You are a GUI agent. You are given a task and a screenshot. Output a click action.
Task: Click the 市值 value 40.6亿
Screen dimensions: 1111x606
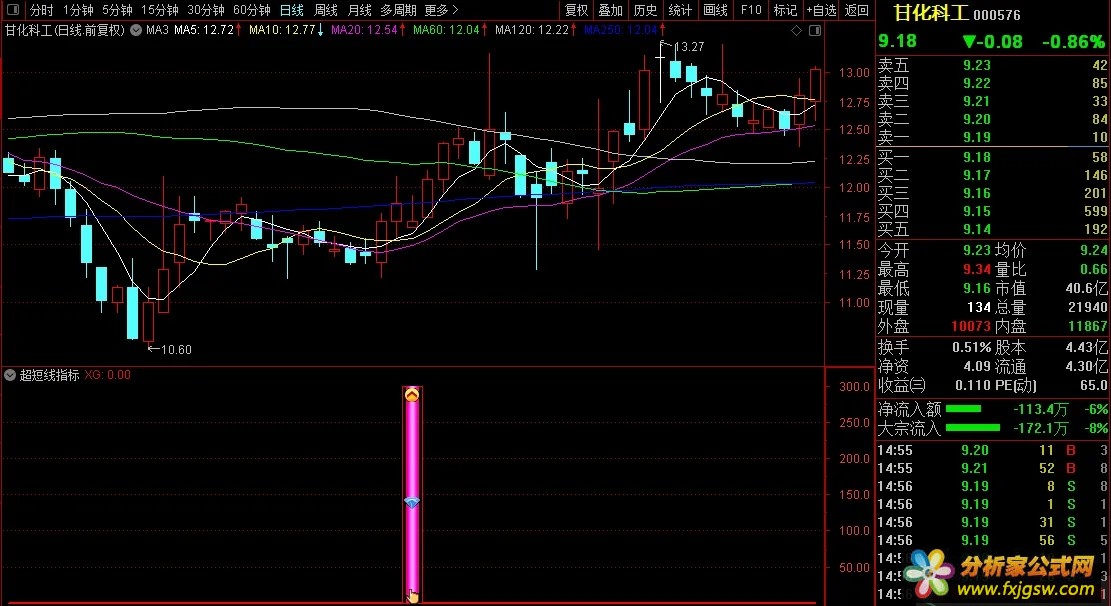pyautogui.click(x=1086, y=288)
